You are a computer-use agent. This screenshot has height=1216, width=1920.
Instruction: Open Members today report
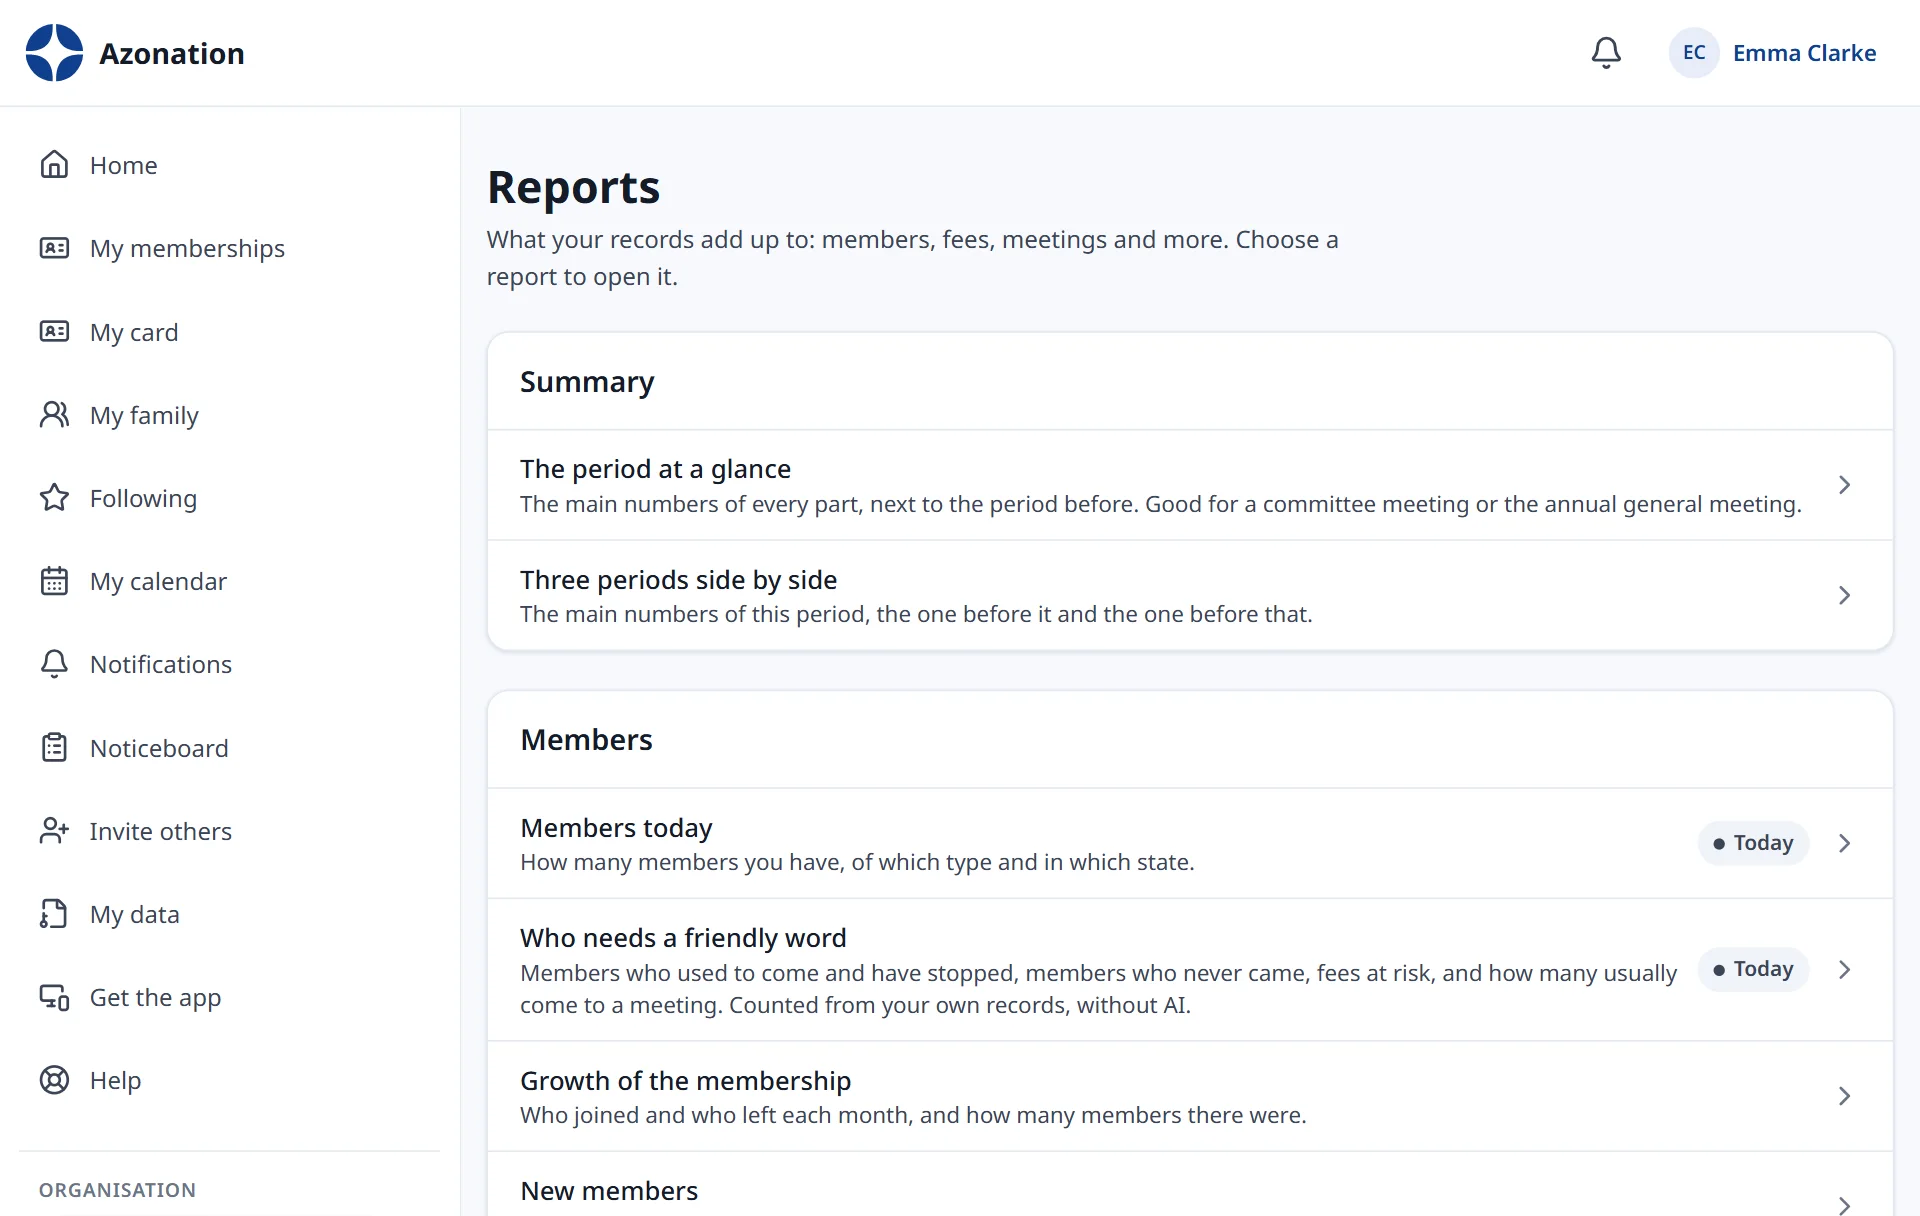click(1190, 844)
